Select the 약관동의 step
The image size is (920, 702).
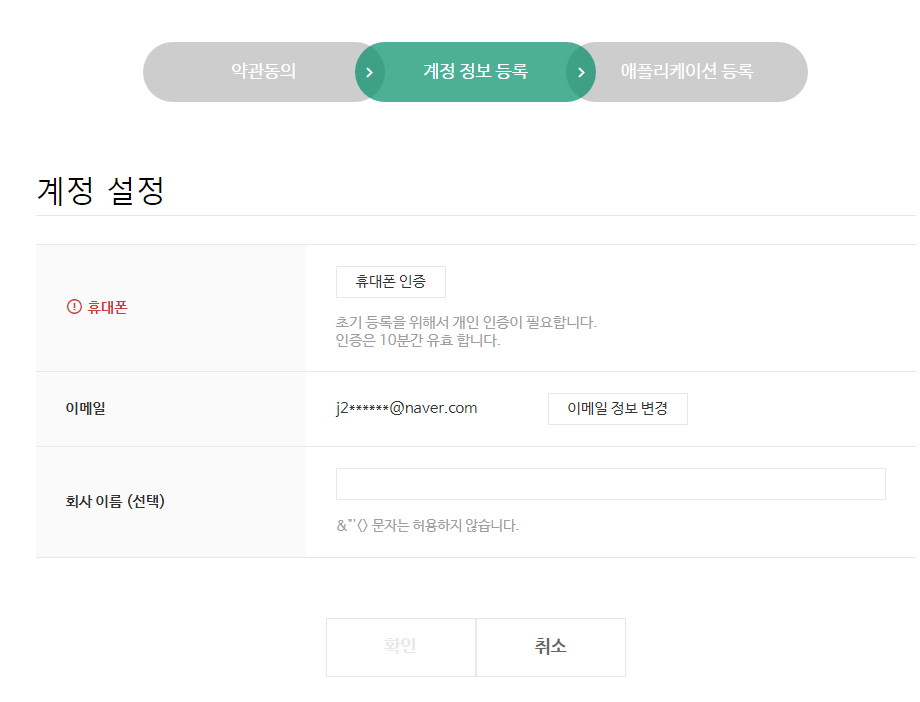tap(263, 72)
